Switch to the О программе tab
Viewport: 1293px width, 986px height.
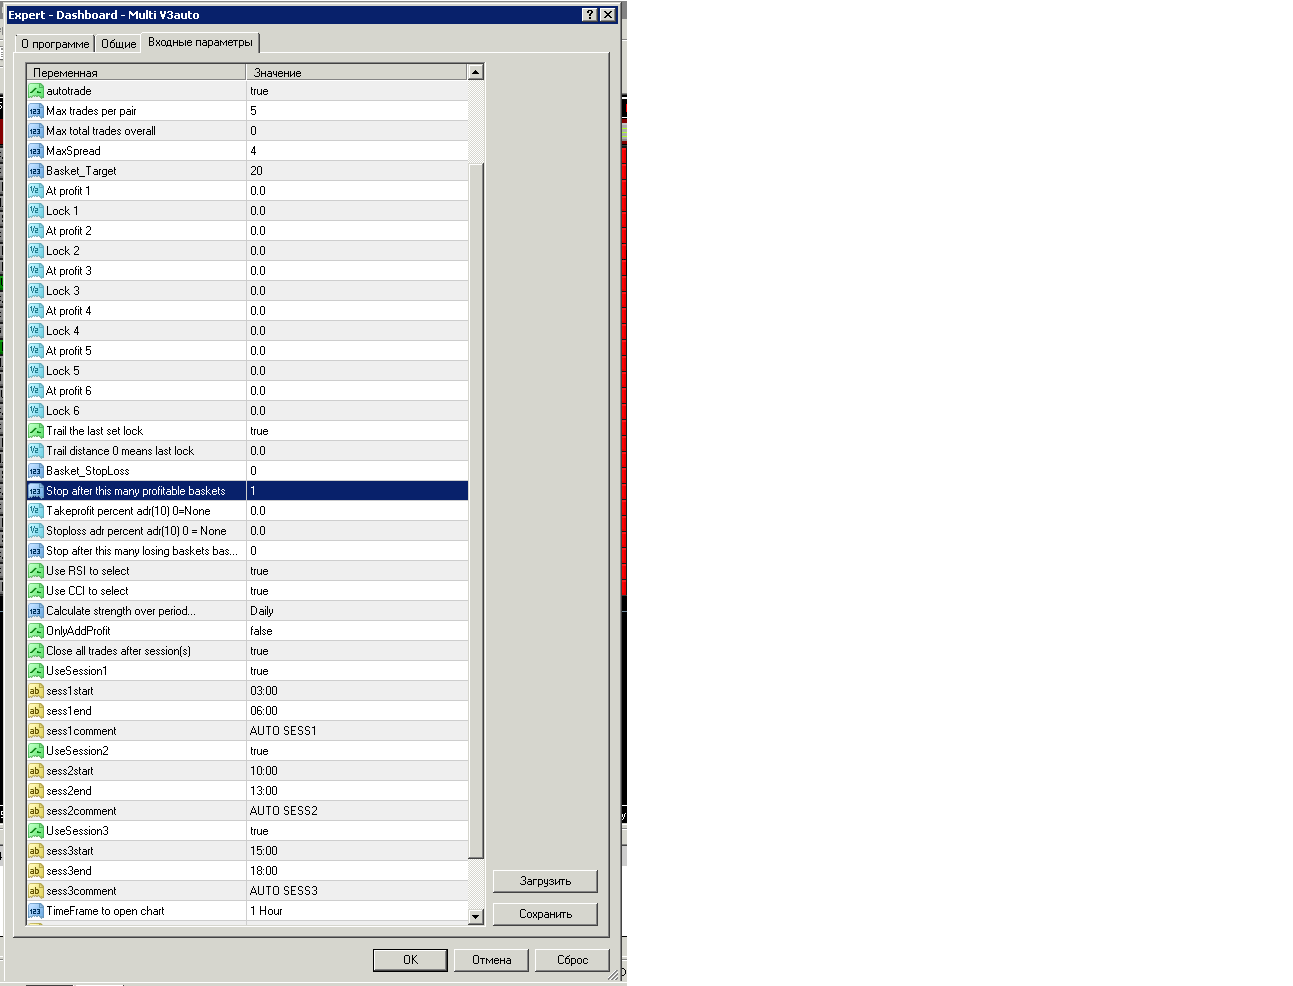click(55, 44)
